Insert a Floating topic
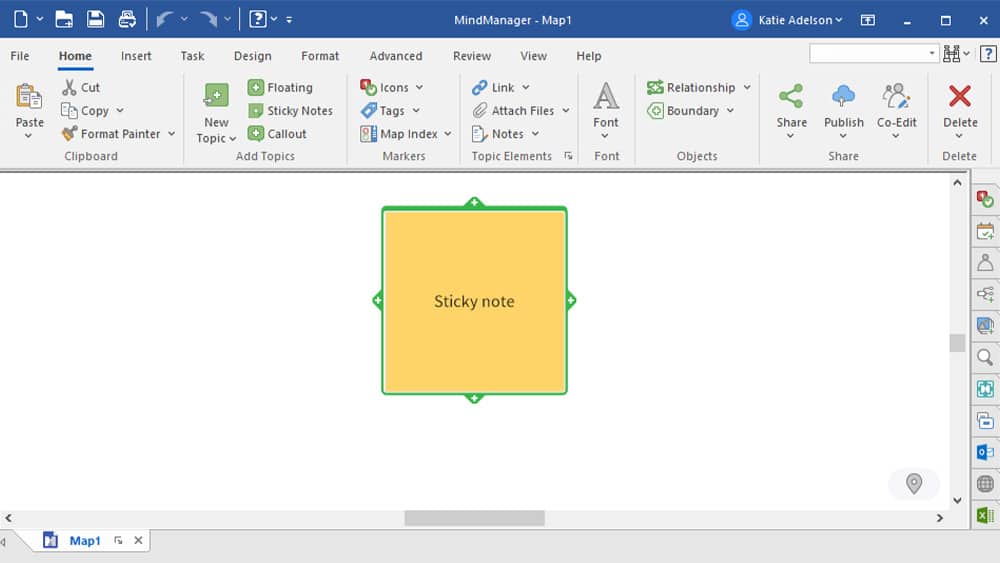Viewport: 1000px width, 563px height. 280,87
